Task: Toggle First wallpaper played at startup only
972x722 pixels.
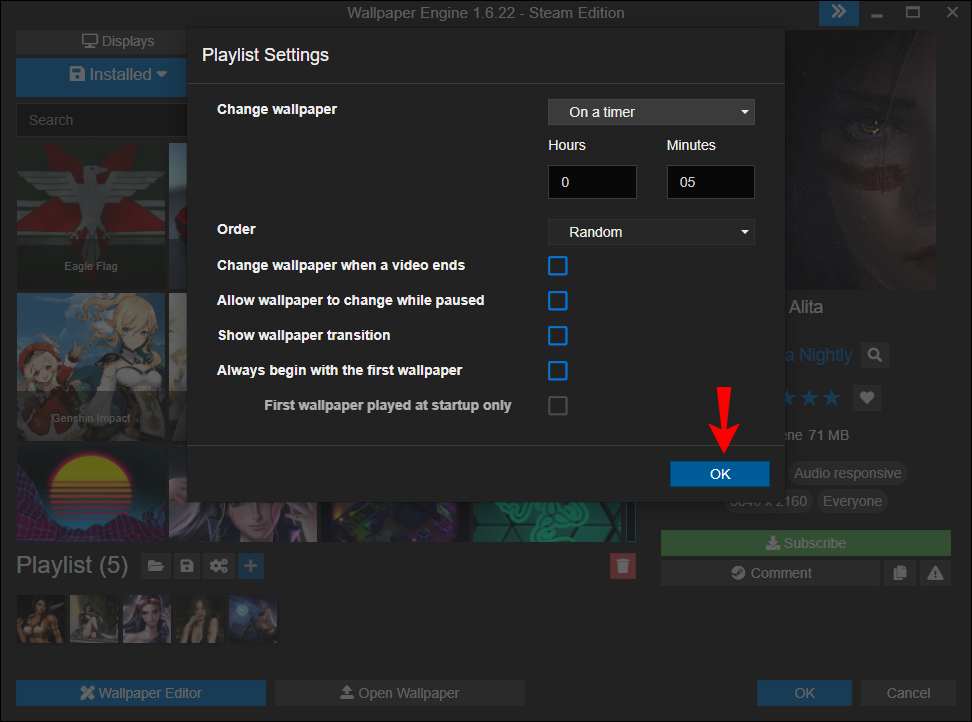Action: [x=558, y=406]
